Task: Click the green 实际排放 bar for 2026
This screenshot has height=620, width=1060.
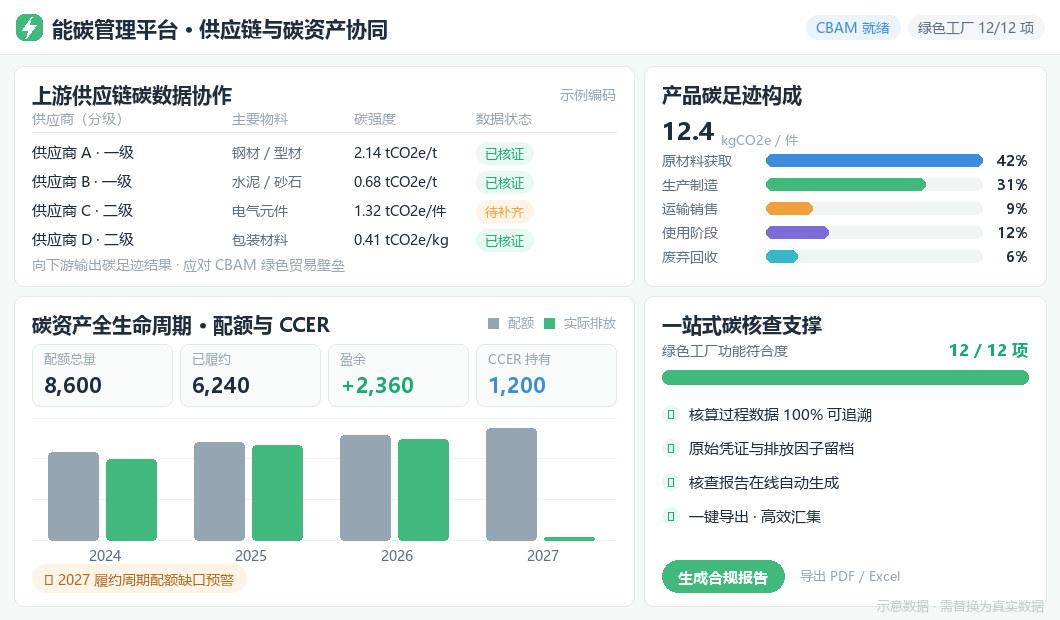Action: pyautogui.click(x=424, y=490)
